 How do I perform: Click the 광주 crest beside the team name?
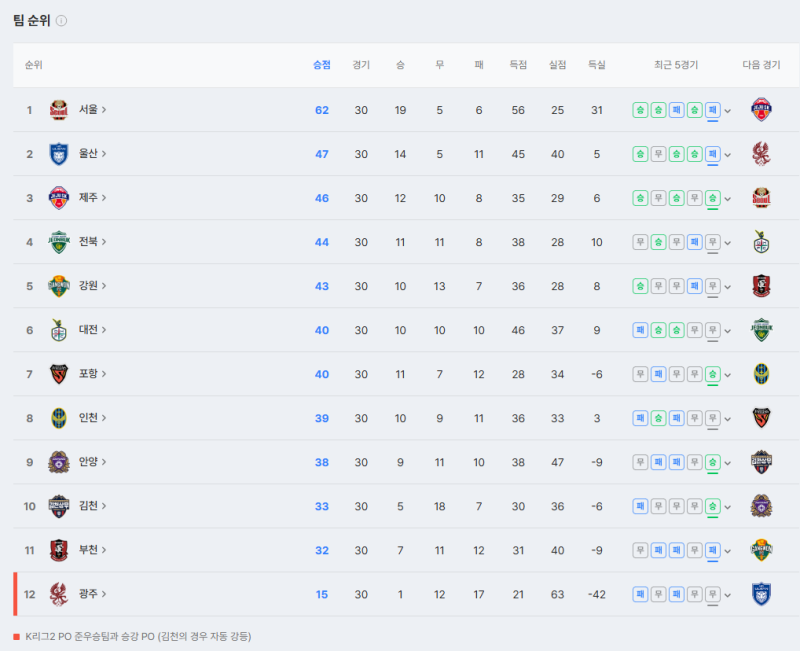pyautogui.click(x=59, y=594)
